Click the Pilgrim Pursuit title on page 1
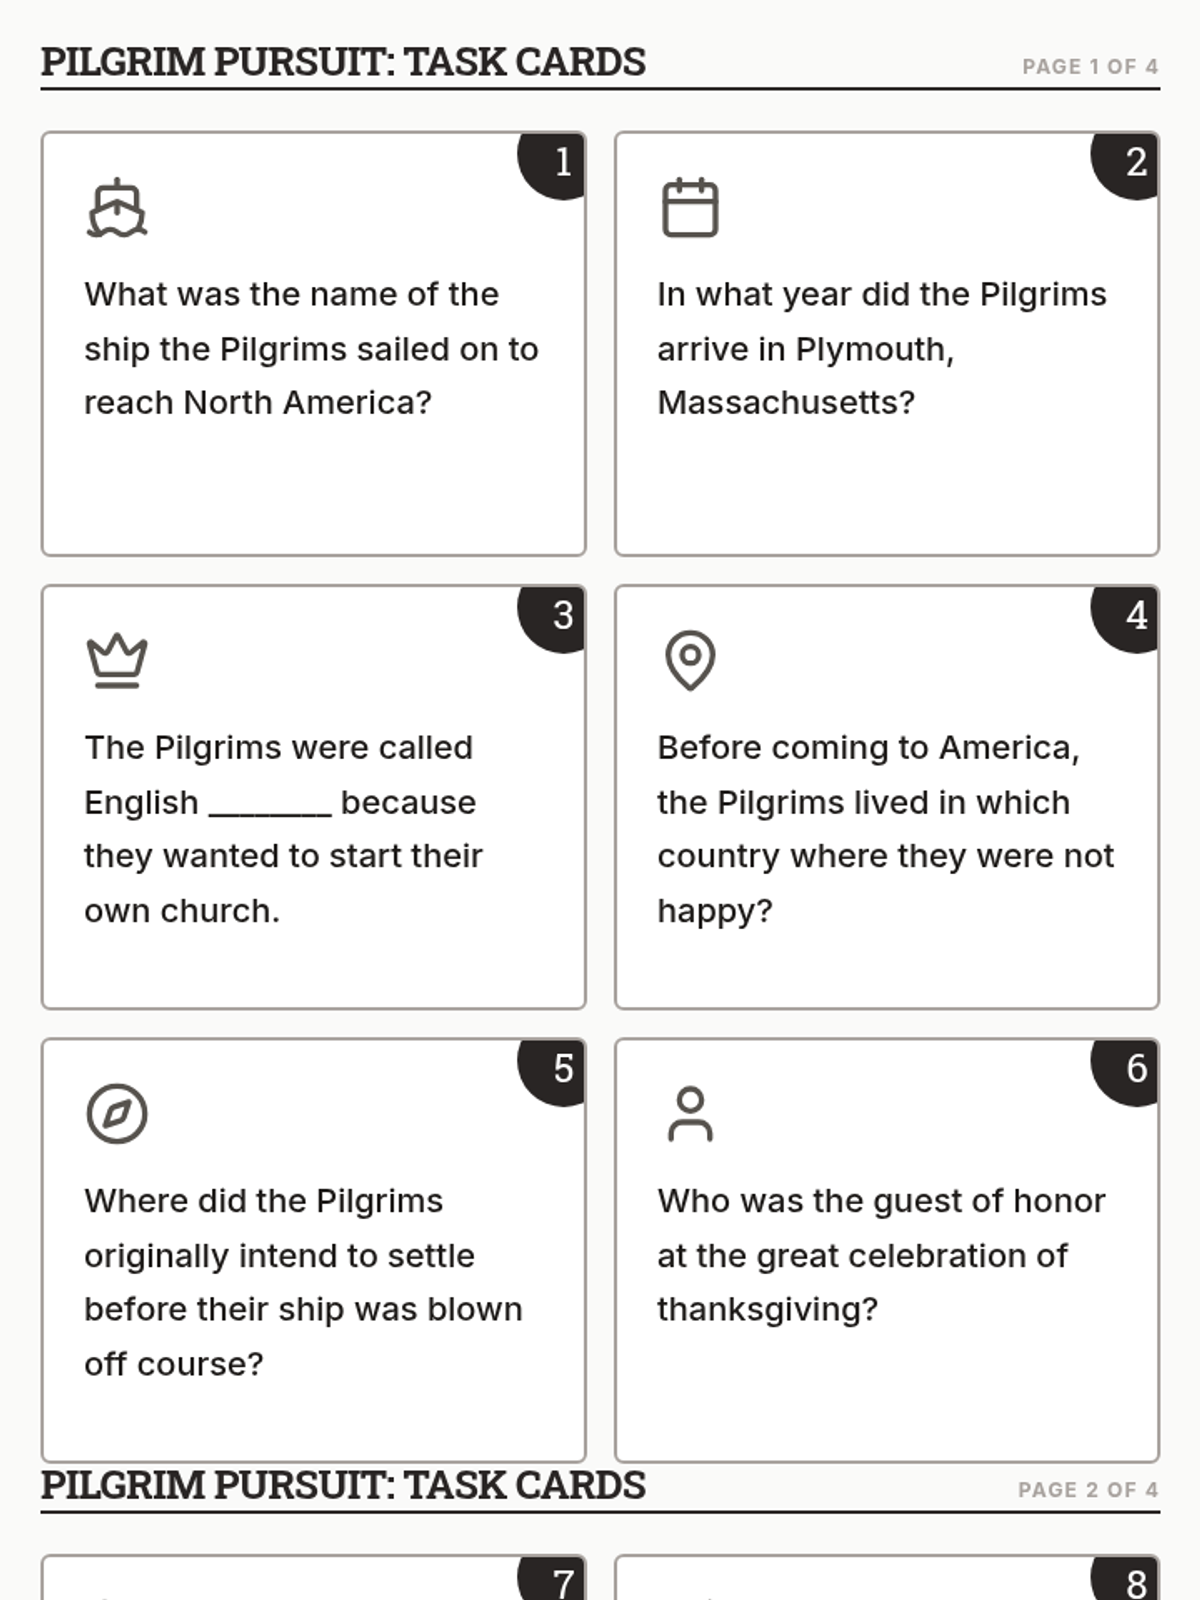This screenshot has width=1200, height=1600. [x=343, y=62]
